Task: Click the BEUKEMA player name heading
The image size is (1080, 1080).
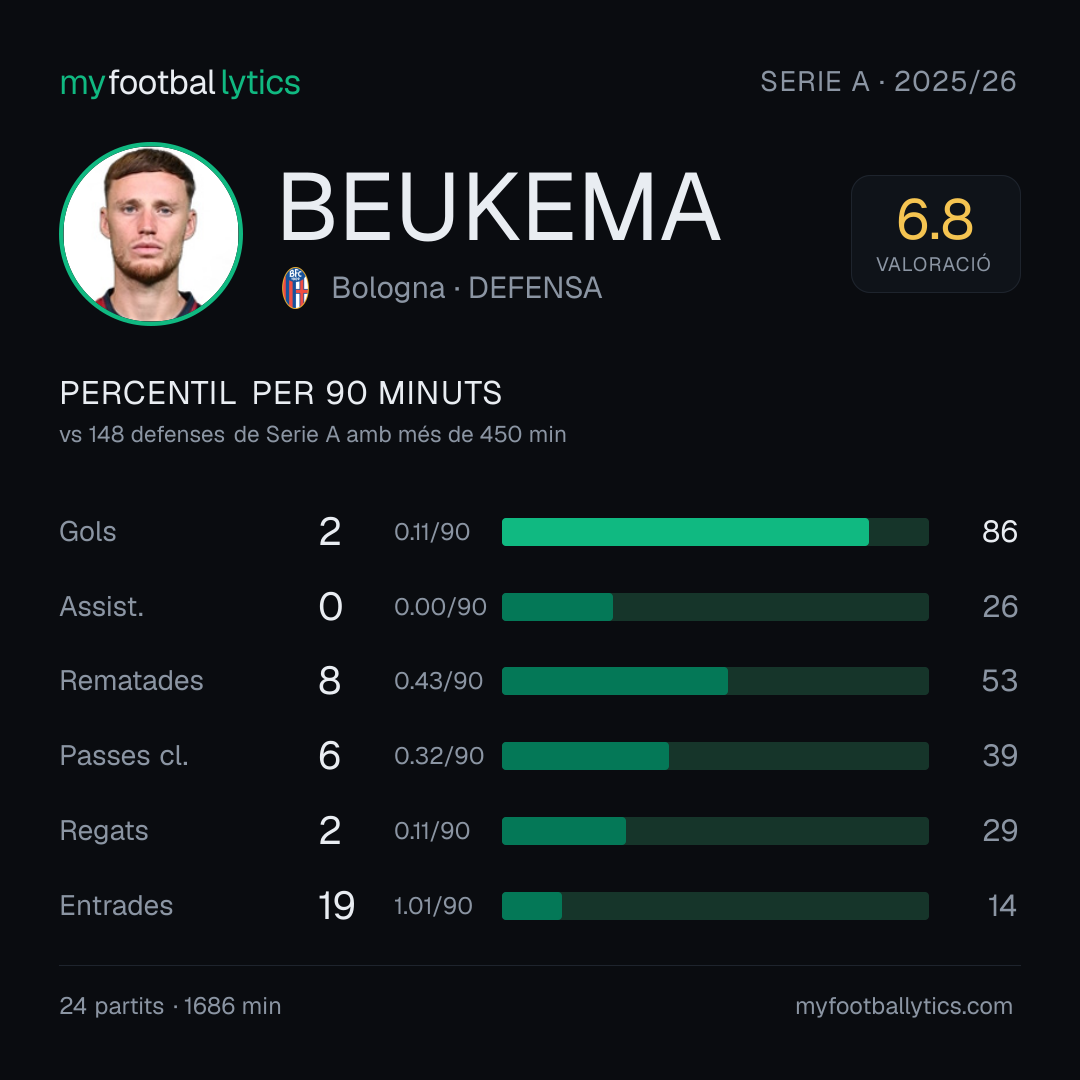Action: 500,207
